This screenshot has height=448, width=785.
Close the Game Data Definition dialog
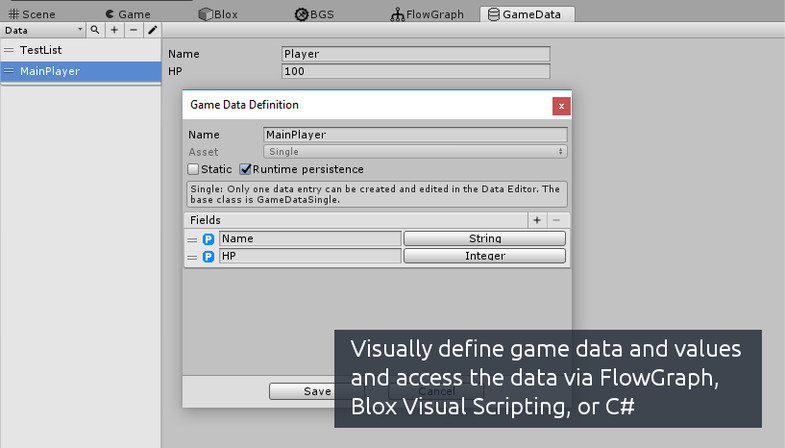561,106
